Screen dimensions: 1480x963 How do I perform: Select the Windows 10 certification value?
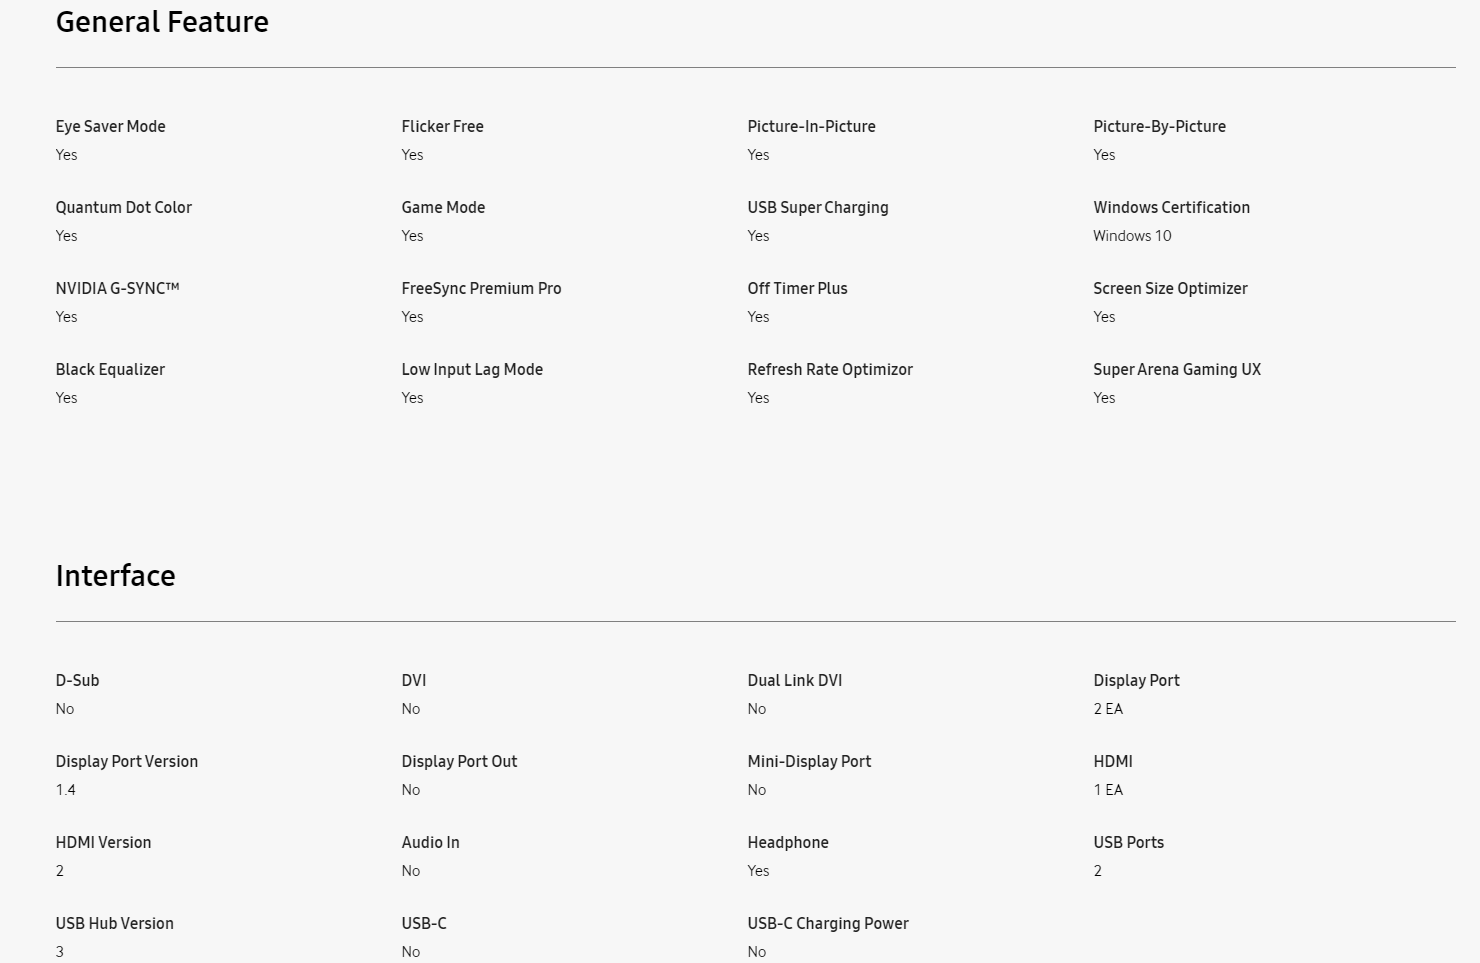tap(1132, 236)
